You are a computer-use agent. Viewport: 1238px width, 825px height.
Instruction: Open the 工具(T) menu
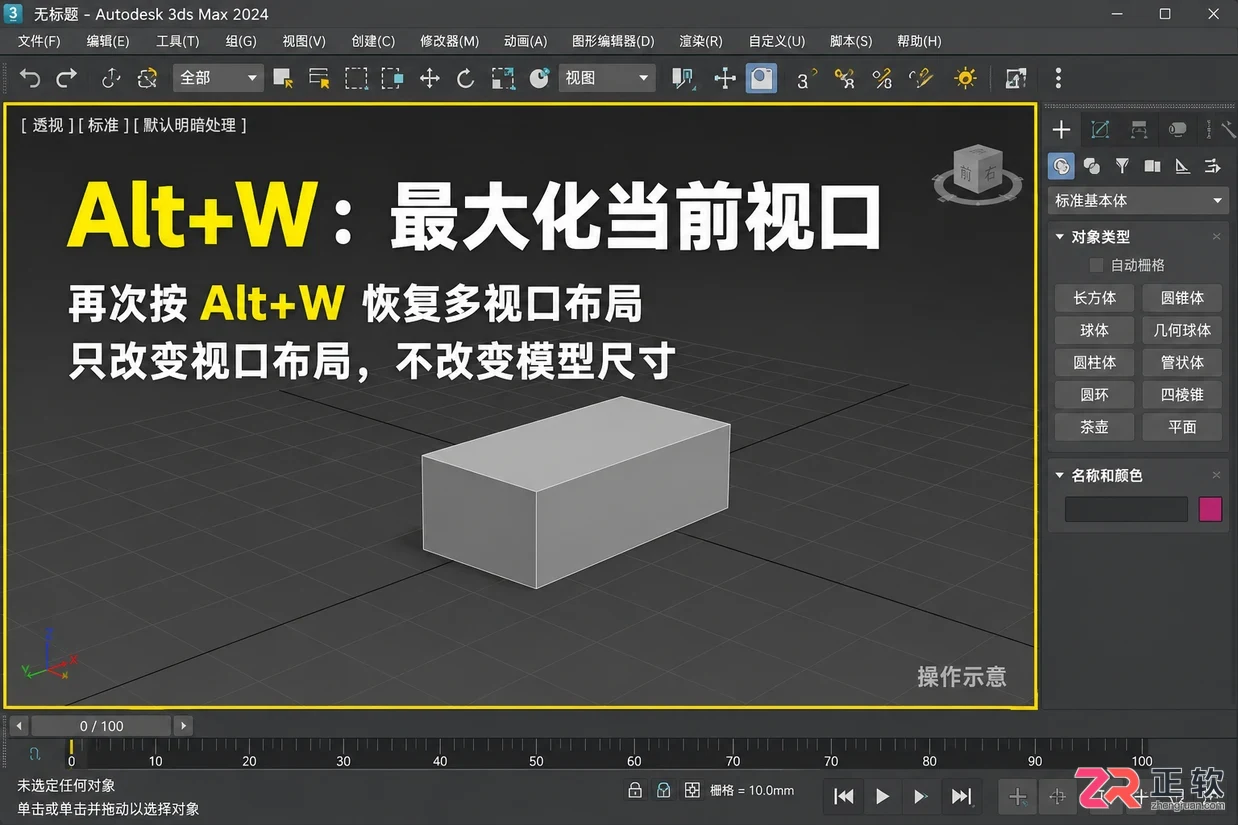coord(178,41)
